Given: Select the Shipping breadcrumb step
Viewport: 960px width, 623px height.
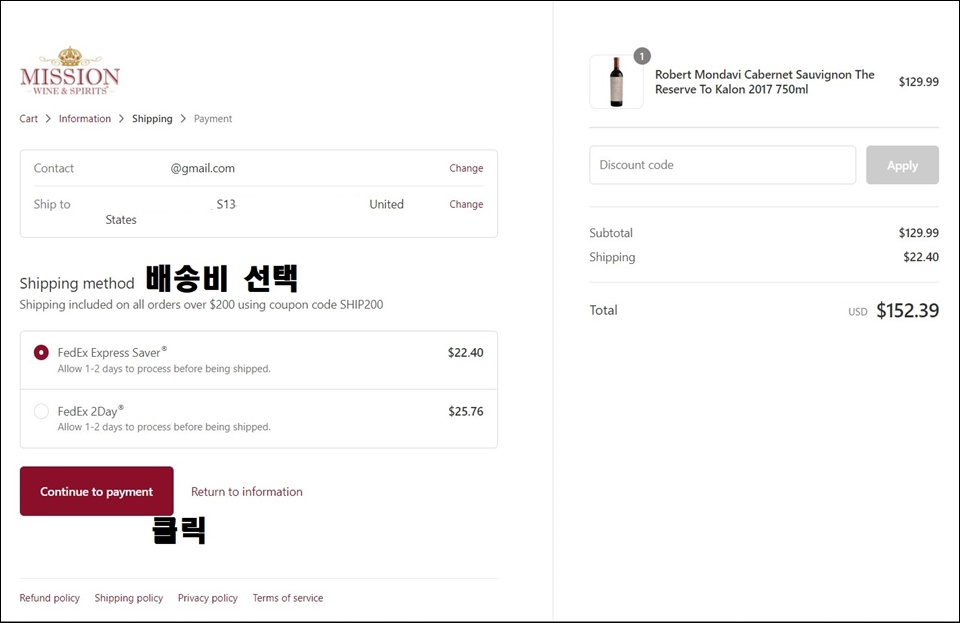Looking at the screenshot, I should coord(152,119).
